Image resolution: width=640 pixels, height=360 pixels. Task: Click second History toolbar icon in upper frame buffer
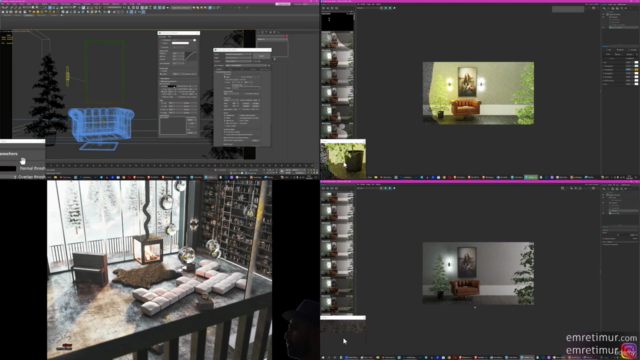point(328,8)
